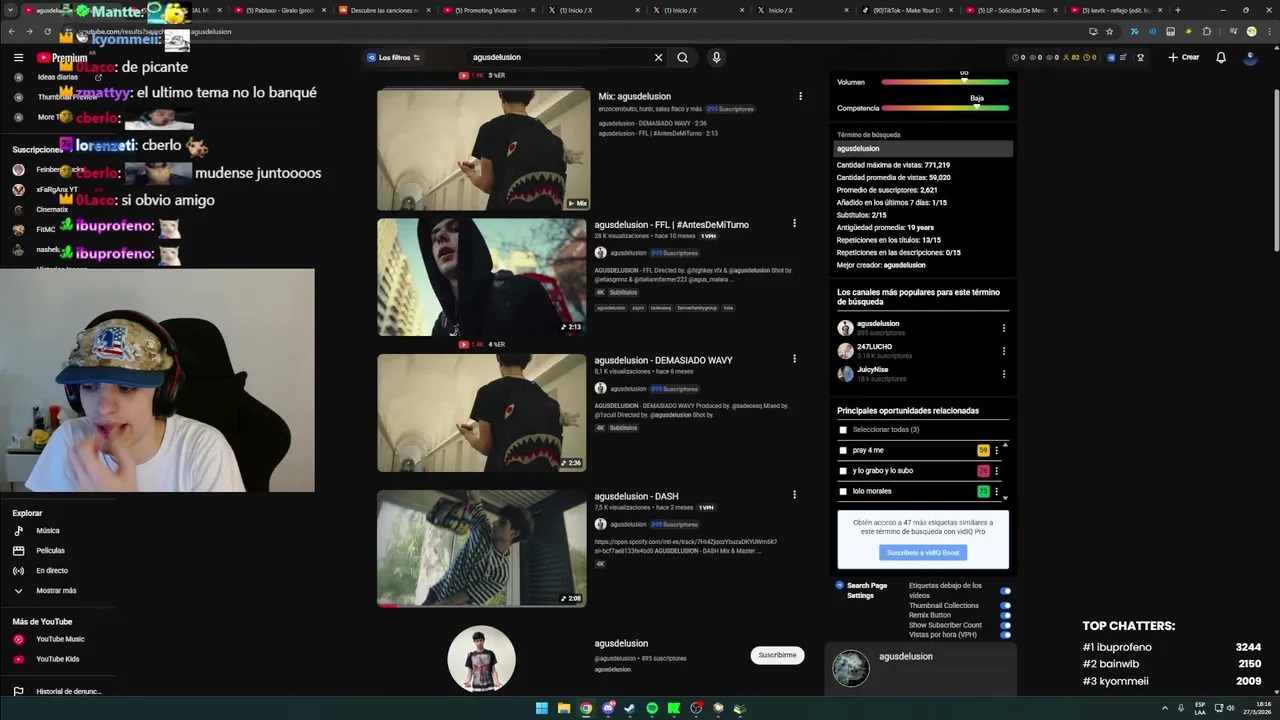Open the notifications bell
The image size is (1280, 720).
pyautogui.click(x=1220, y=57)
